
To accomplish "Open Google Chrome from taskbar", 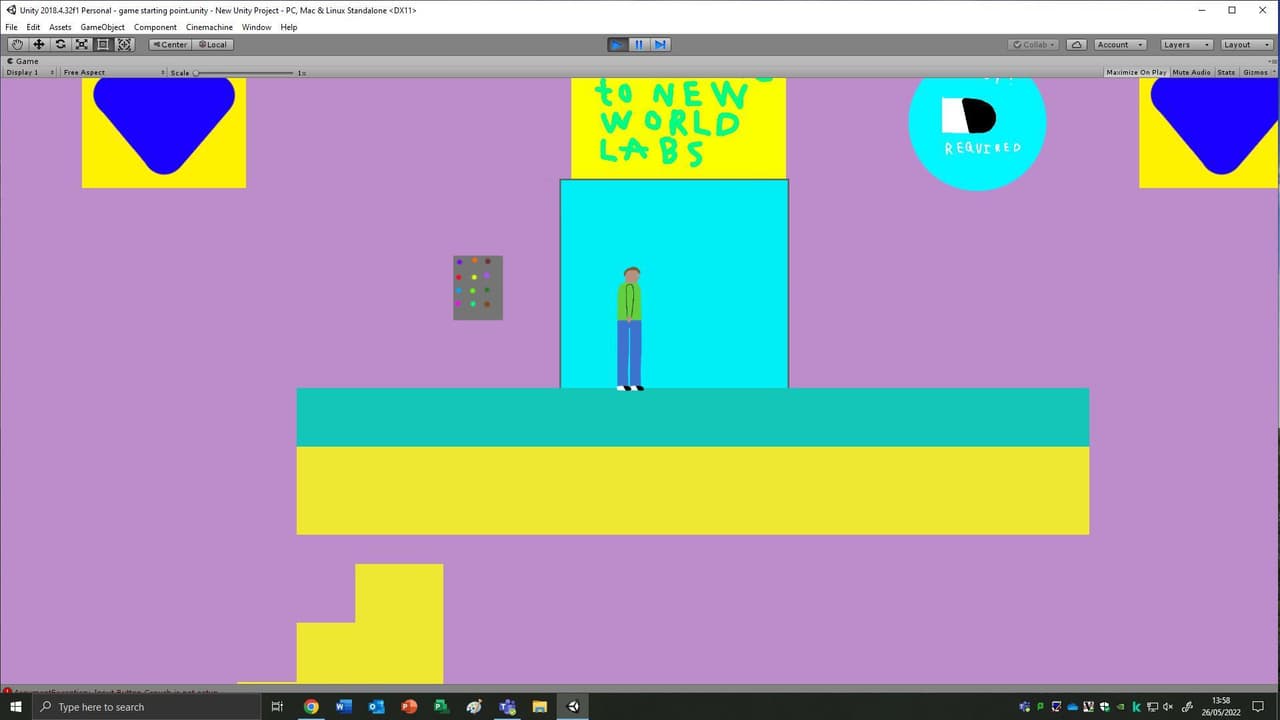I will (311, 707).
